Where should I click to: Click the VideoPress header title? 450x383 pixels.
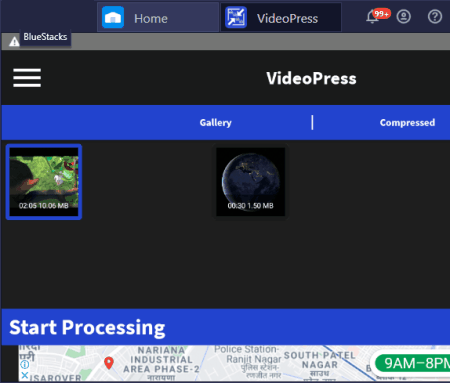tap(311, 79)
